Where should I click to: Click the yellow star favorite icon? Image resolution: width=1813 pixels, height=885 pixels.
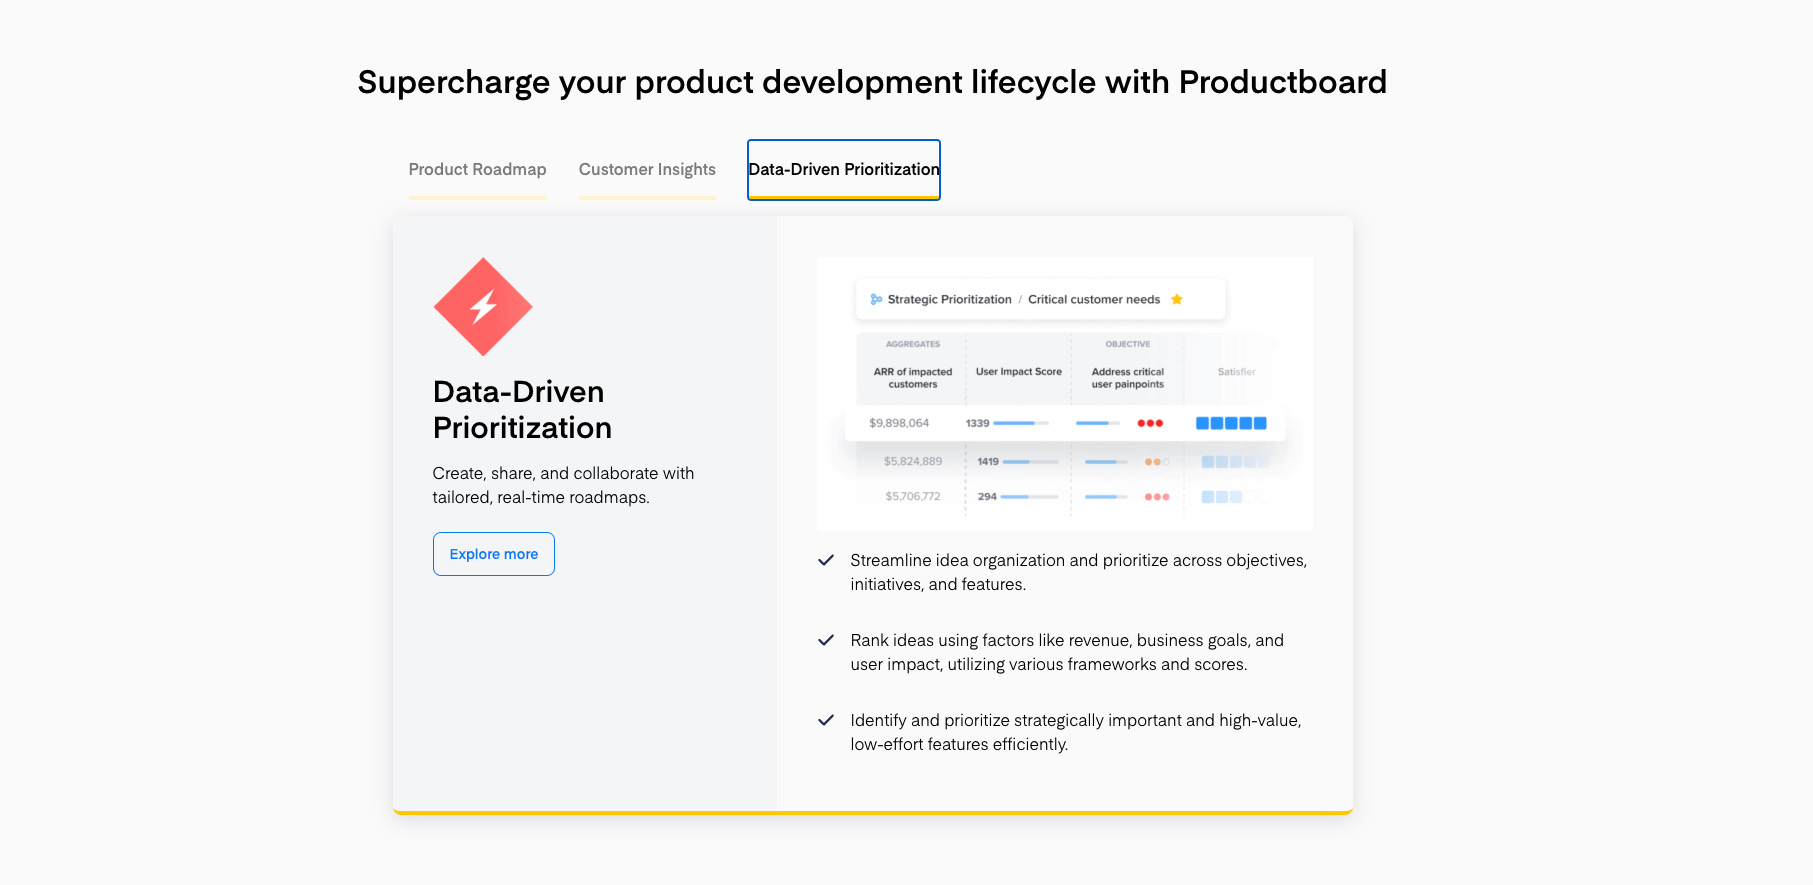[x=1177, y=299]
